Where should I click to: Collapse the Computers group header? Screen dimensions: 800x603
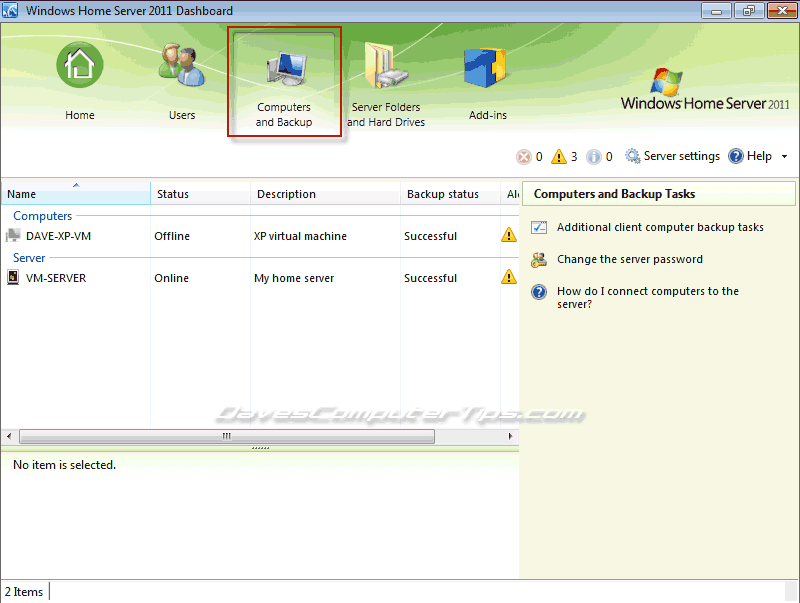[42, 216]
